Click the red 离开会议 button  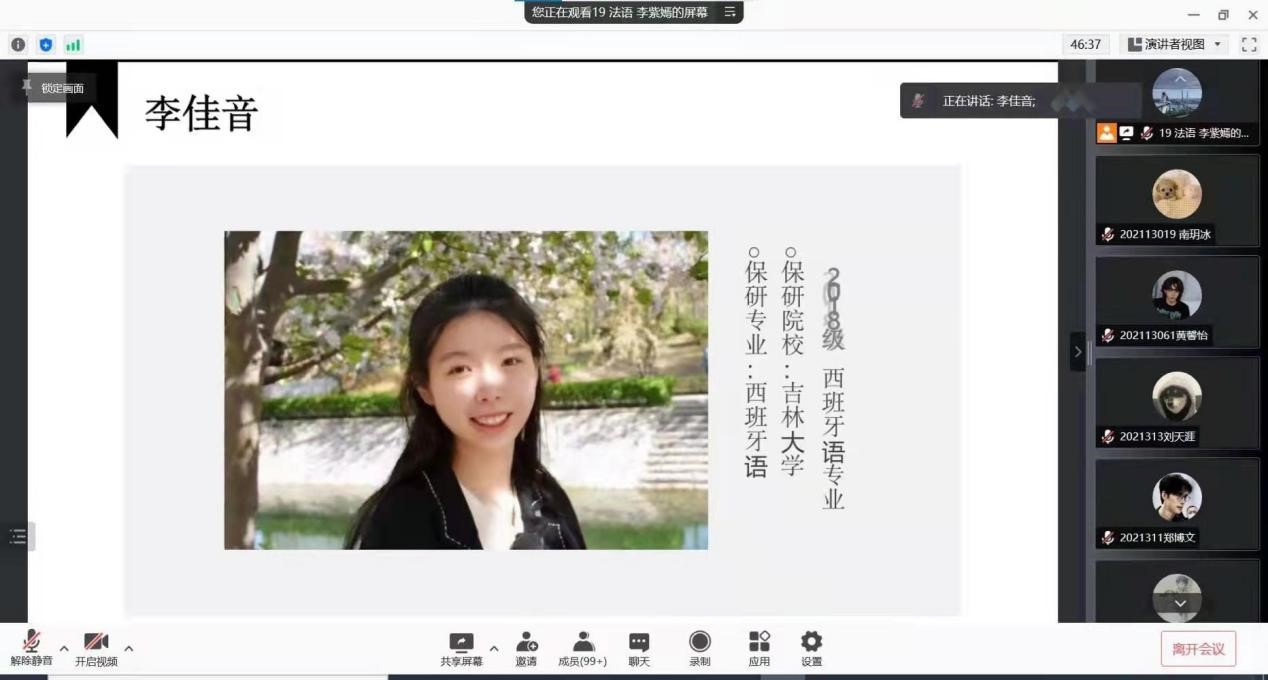click(1198, 649)
